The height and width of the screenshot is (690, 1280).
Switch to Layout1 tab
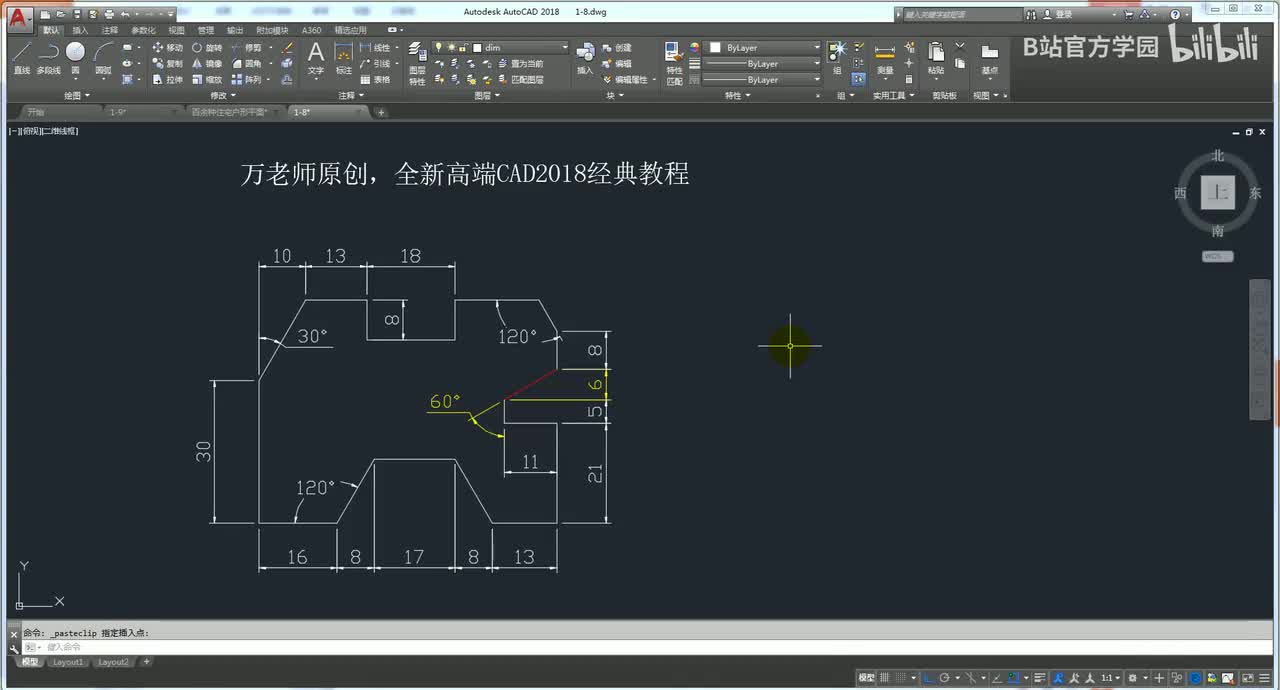coord(68,662)
